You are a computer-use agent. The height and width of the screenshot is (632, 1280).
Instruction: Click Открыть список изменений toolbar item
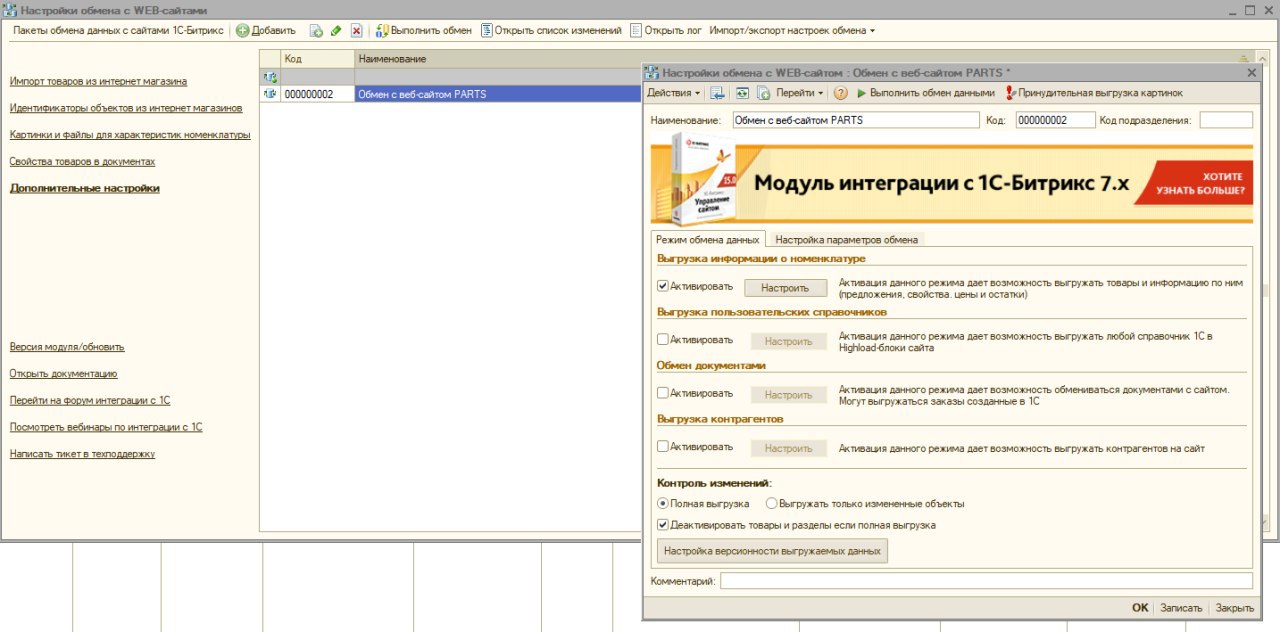point(551,31)
